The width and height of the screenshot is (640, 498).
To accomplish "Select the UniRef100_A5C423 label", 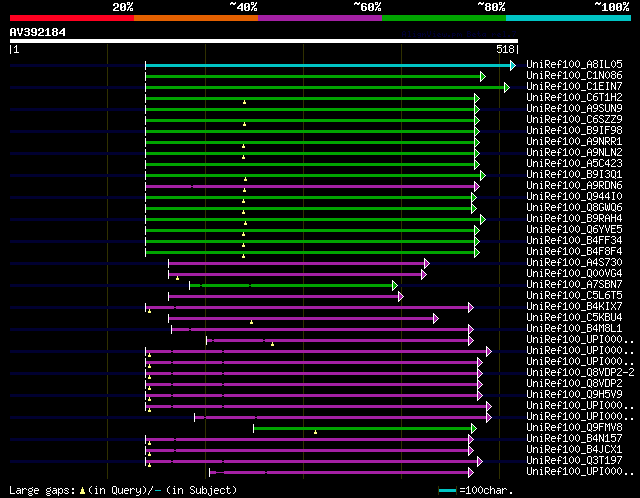I will [x=574, y=163].
